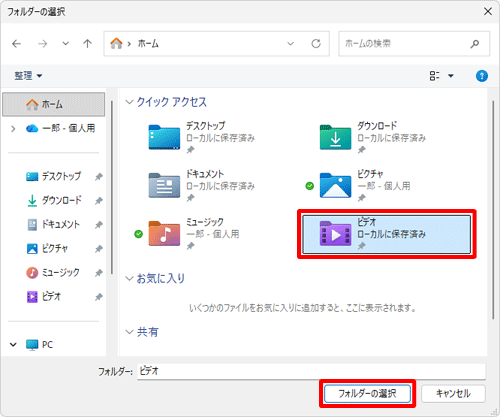
Task: Click the pin icon beside sidebar ドキュメント
Action: pos(99,225)
